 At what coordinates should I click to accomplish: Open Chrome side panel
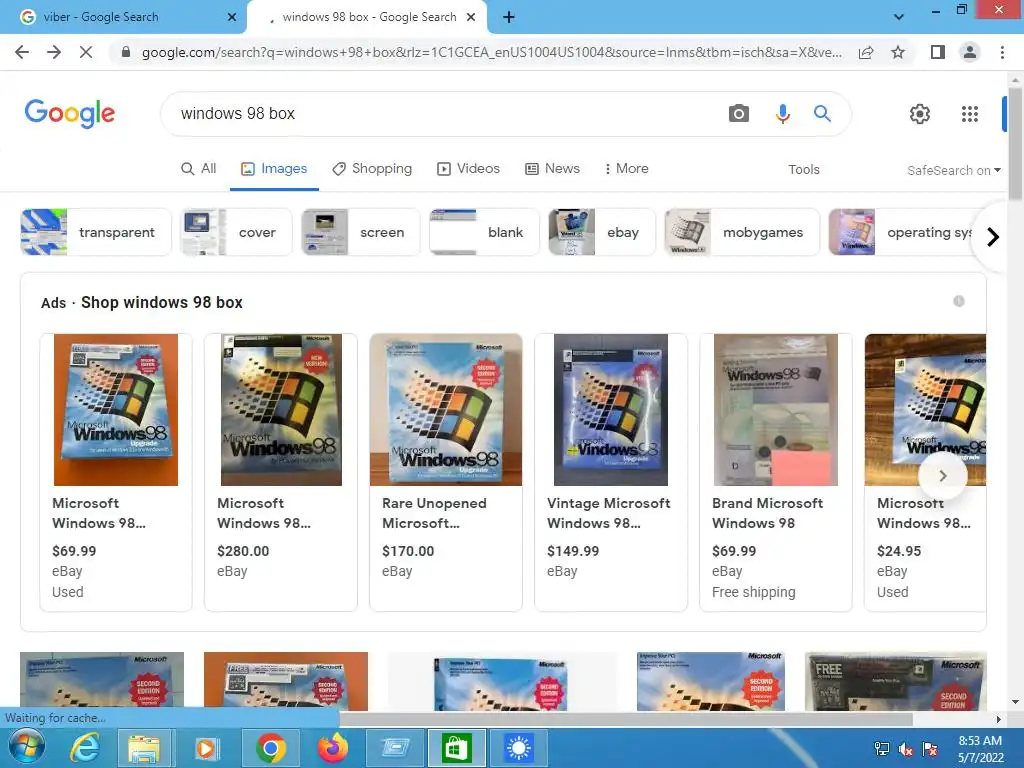938,52
